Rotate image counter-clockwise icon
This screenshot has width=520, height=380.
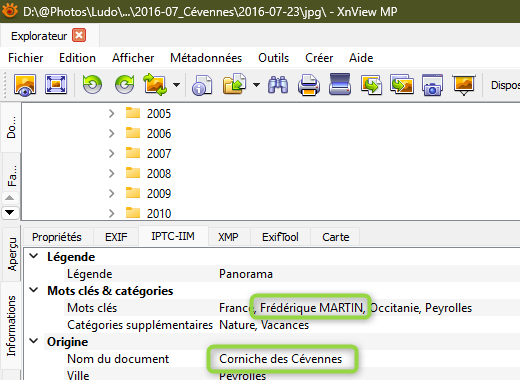(92, 85)
